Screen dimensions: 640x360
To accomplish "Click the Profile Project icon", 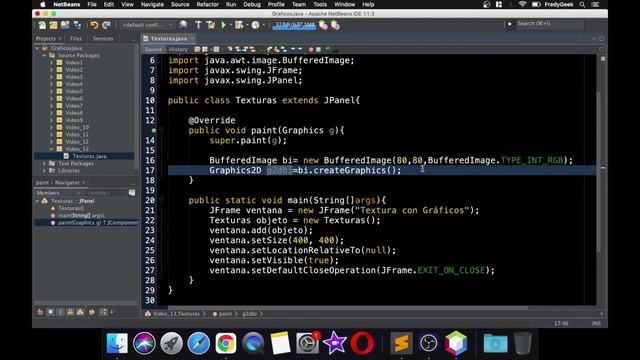I will pyautogui.click(x=256, y=25).
